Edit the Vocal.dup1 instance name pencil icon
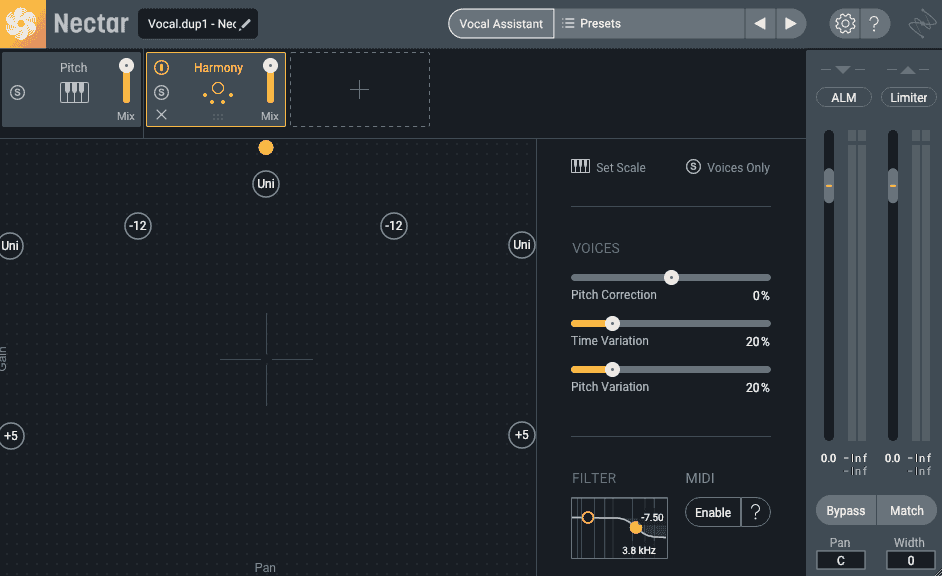The image size is (942, 576). click(245, 24)
